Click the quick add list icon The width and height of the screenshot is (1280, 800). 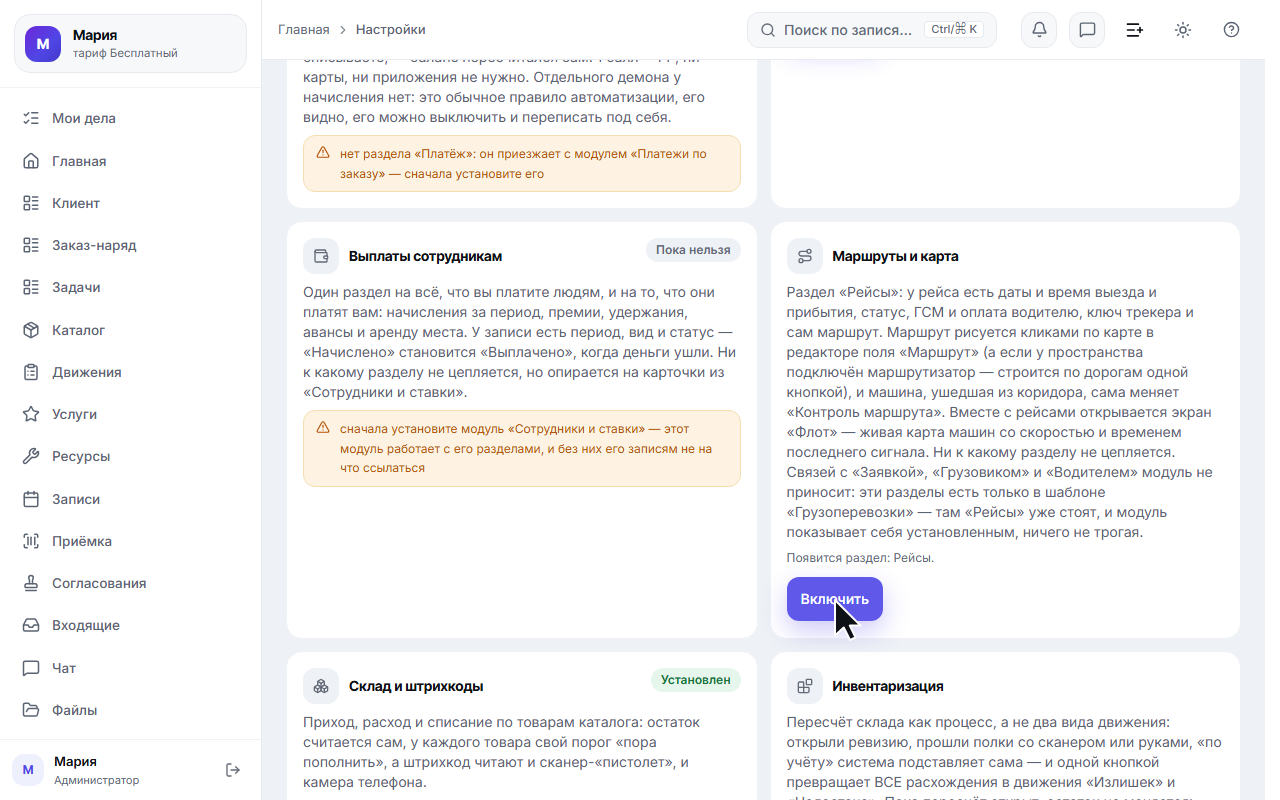(x=1135, y=30)
